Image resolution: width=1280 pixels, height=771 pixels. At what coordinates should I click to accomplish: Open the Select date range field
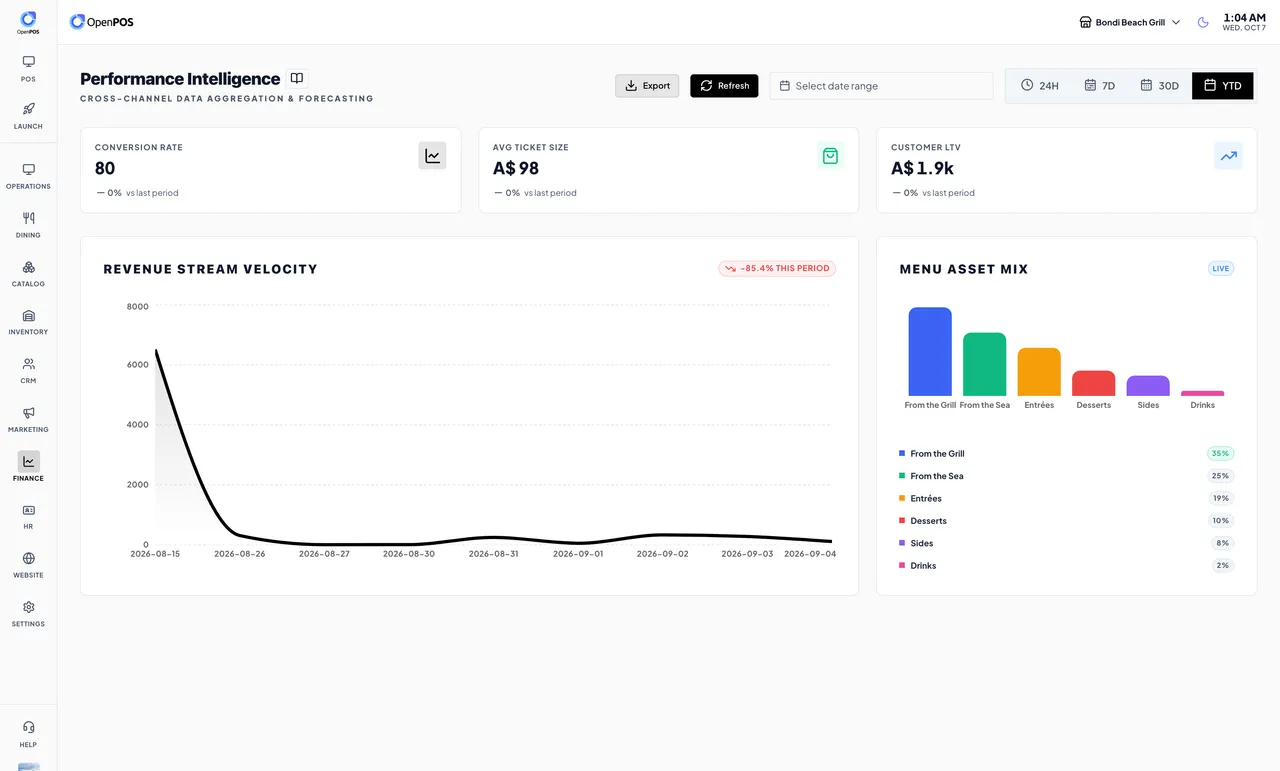[x=881, y=86]
